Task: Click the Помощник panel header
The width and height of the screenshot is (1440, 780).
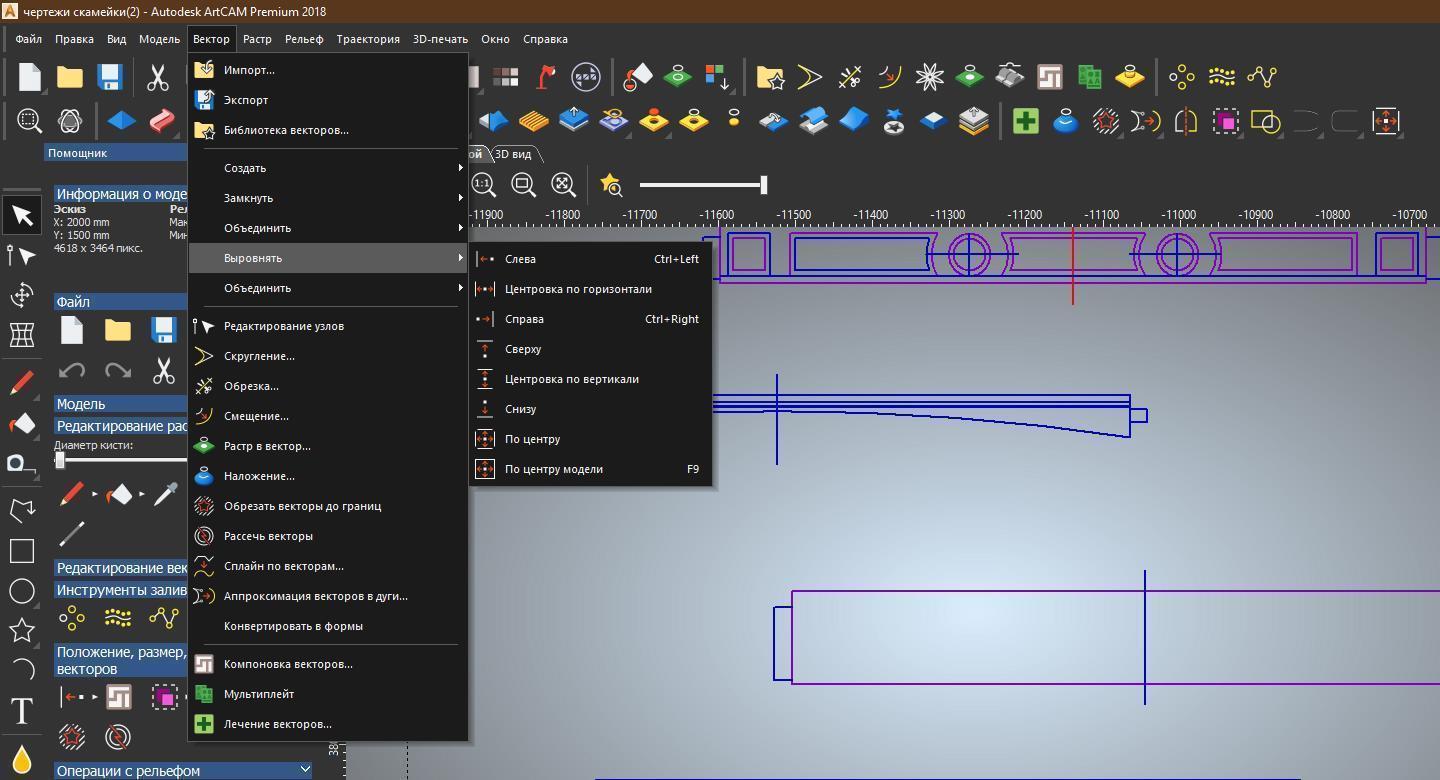Action: (116, 153)
